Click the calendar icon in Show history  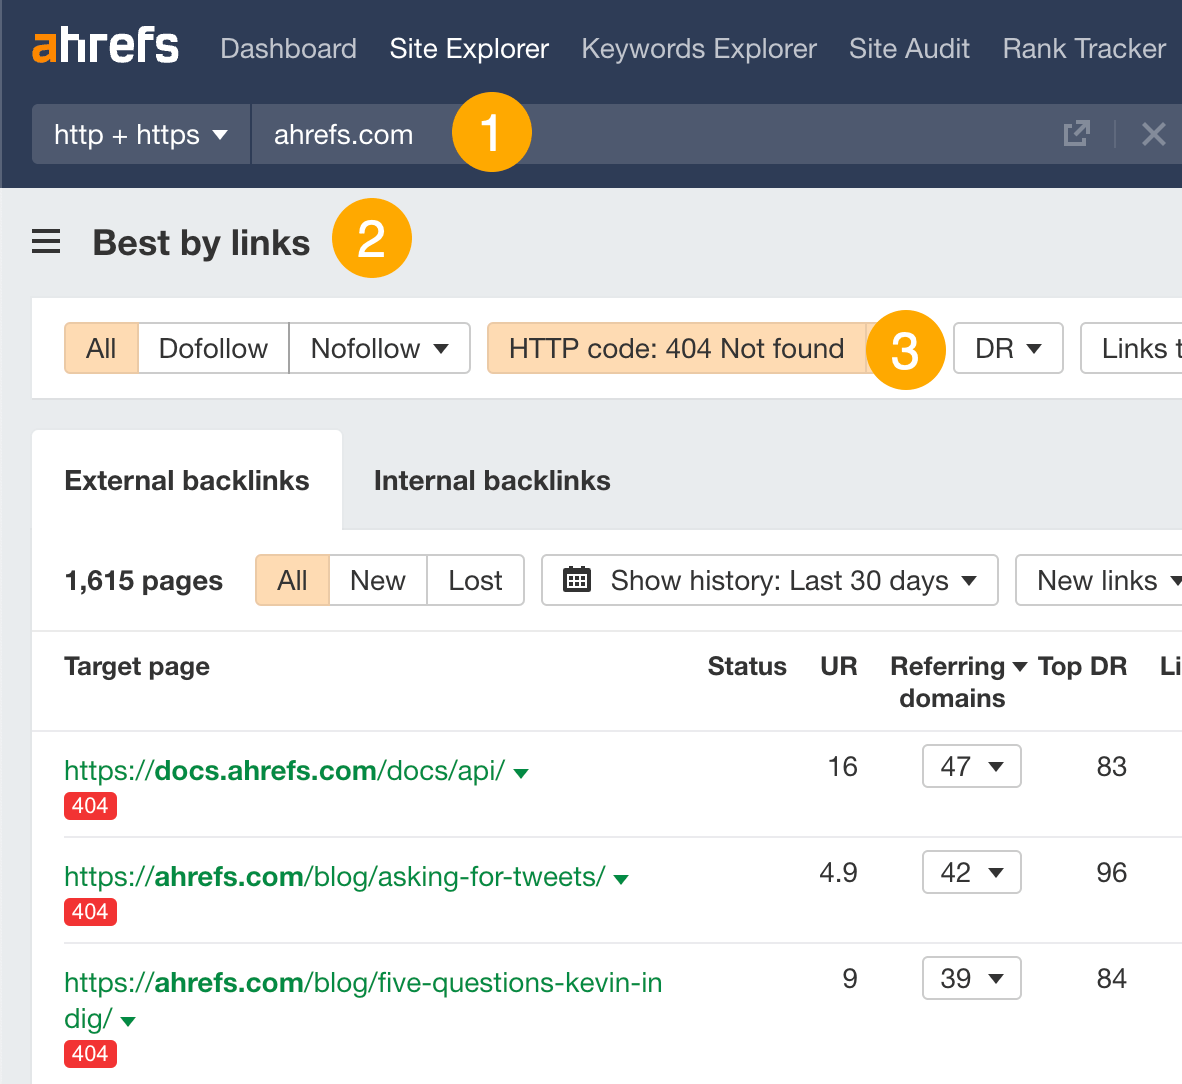[577, 579]
